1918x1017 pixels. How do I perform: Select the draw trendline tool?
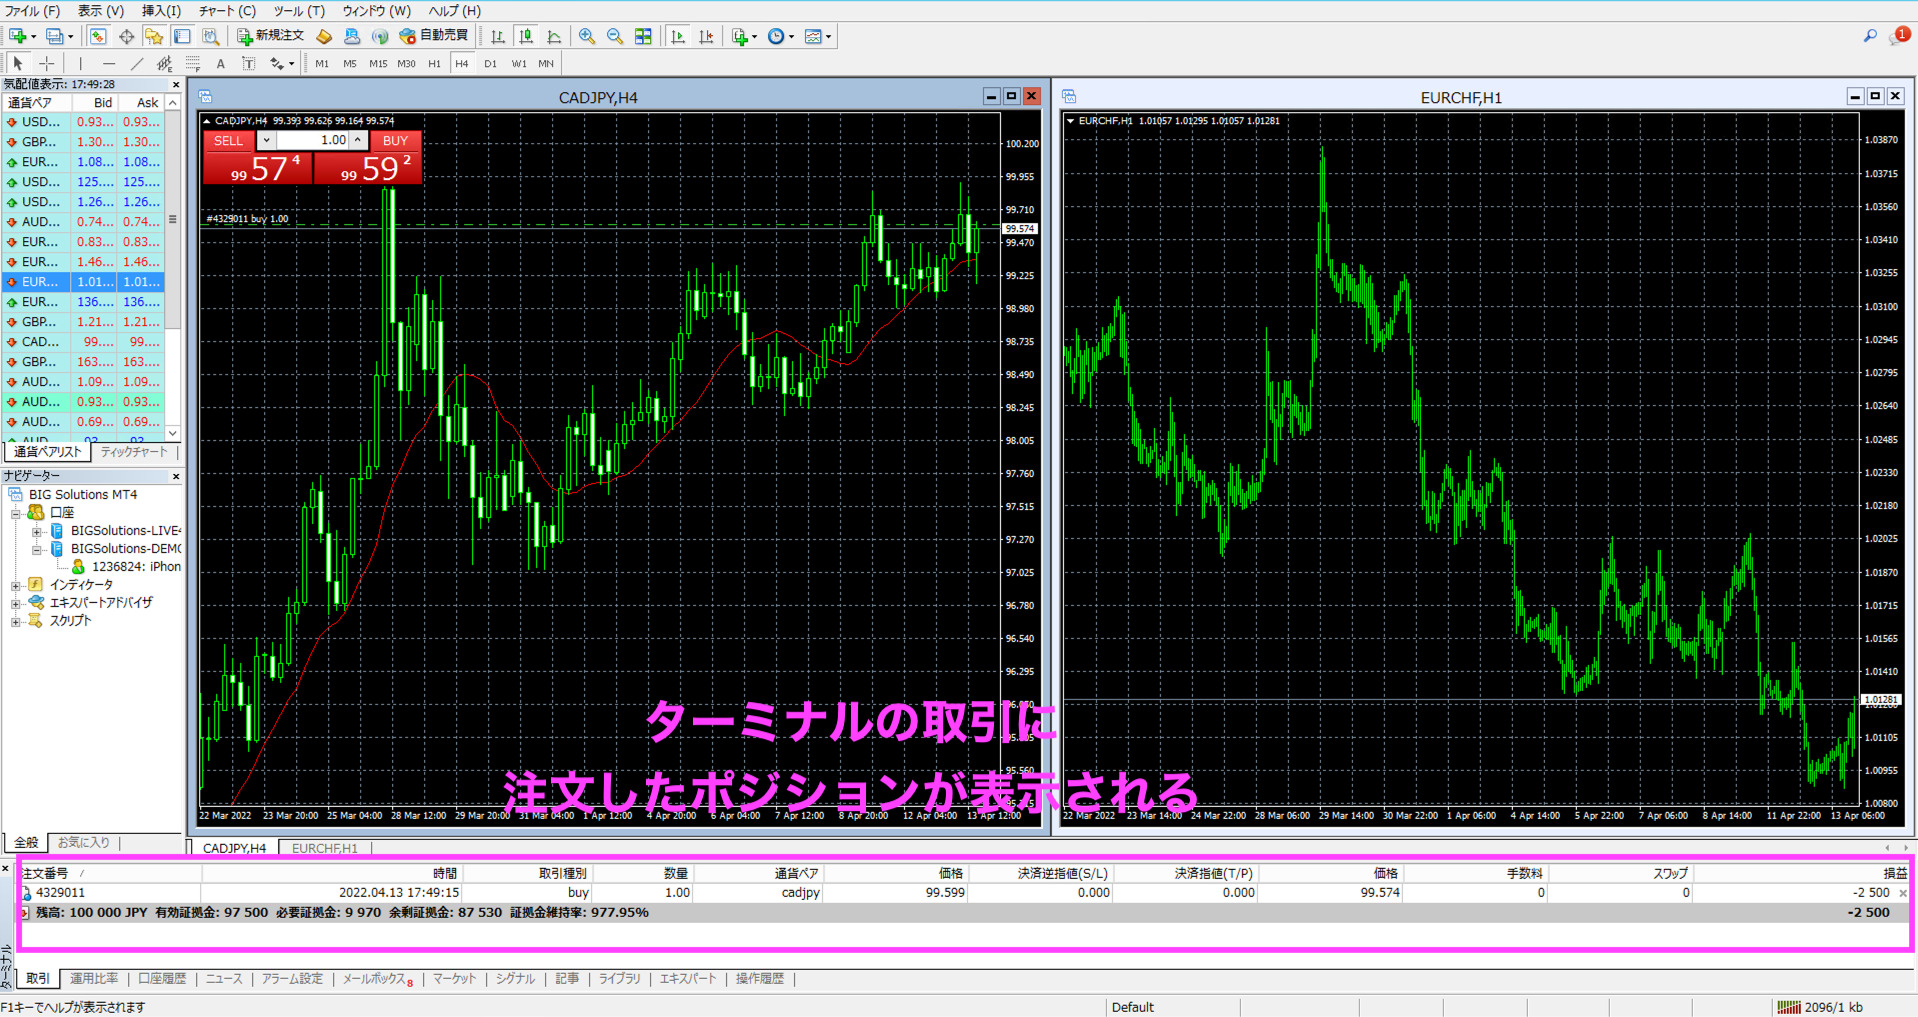point(137,63)
